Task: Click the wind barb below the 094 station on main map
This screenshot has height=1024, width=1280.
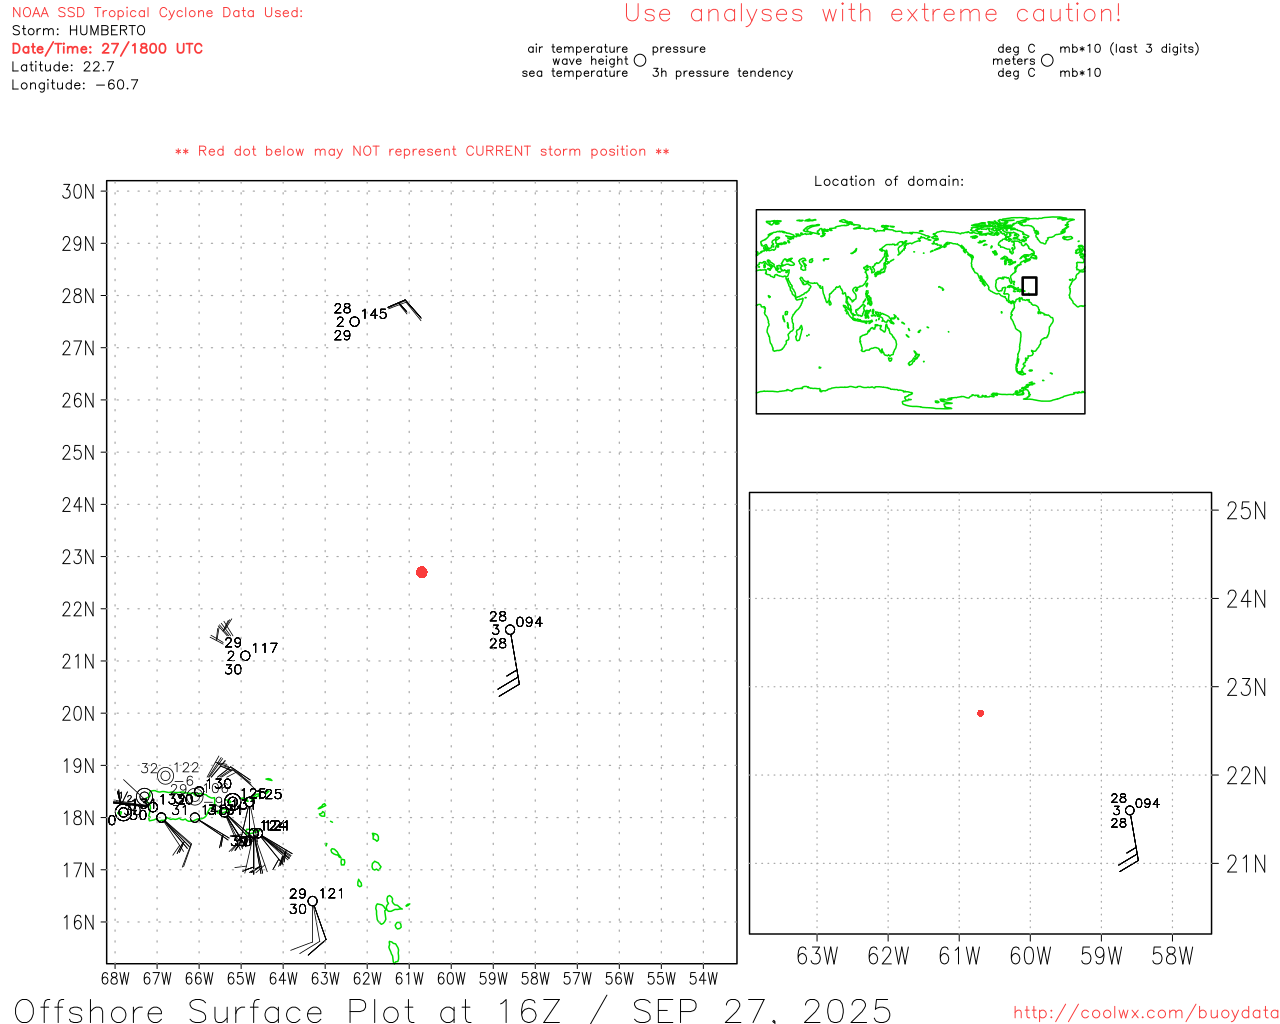Action: click(511, 665)
